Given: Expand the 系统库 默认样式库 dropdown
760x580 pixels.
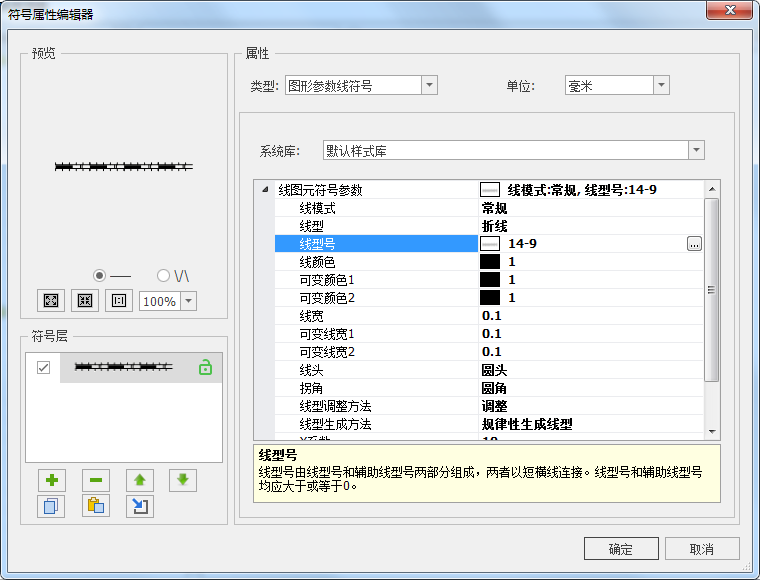Looking at the screenshot, I should click(x=696, y=151).
